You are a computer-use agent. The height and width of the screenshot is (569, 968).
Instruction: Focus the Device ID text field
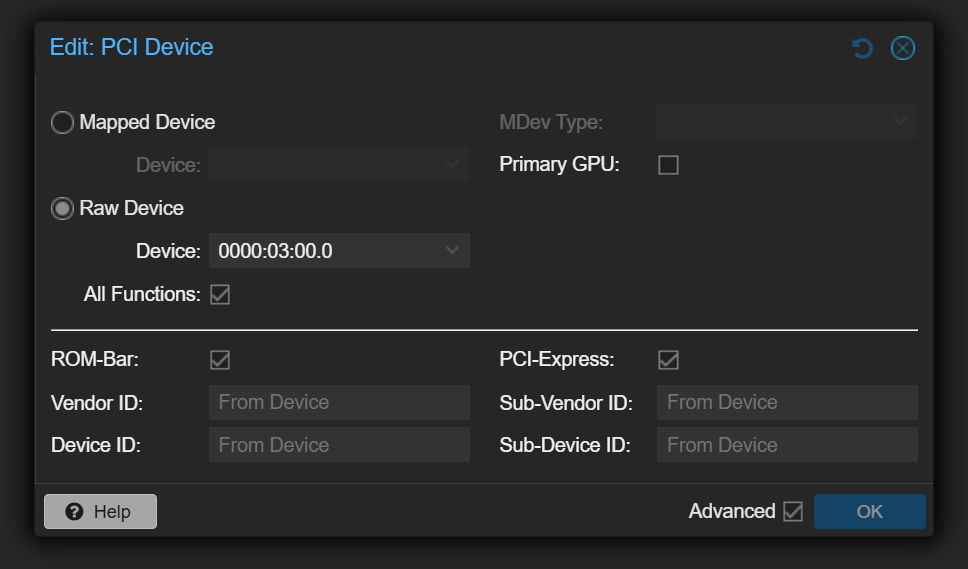[x=338, y=445]
